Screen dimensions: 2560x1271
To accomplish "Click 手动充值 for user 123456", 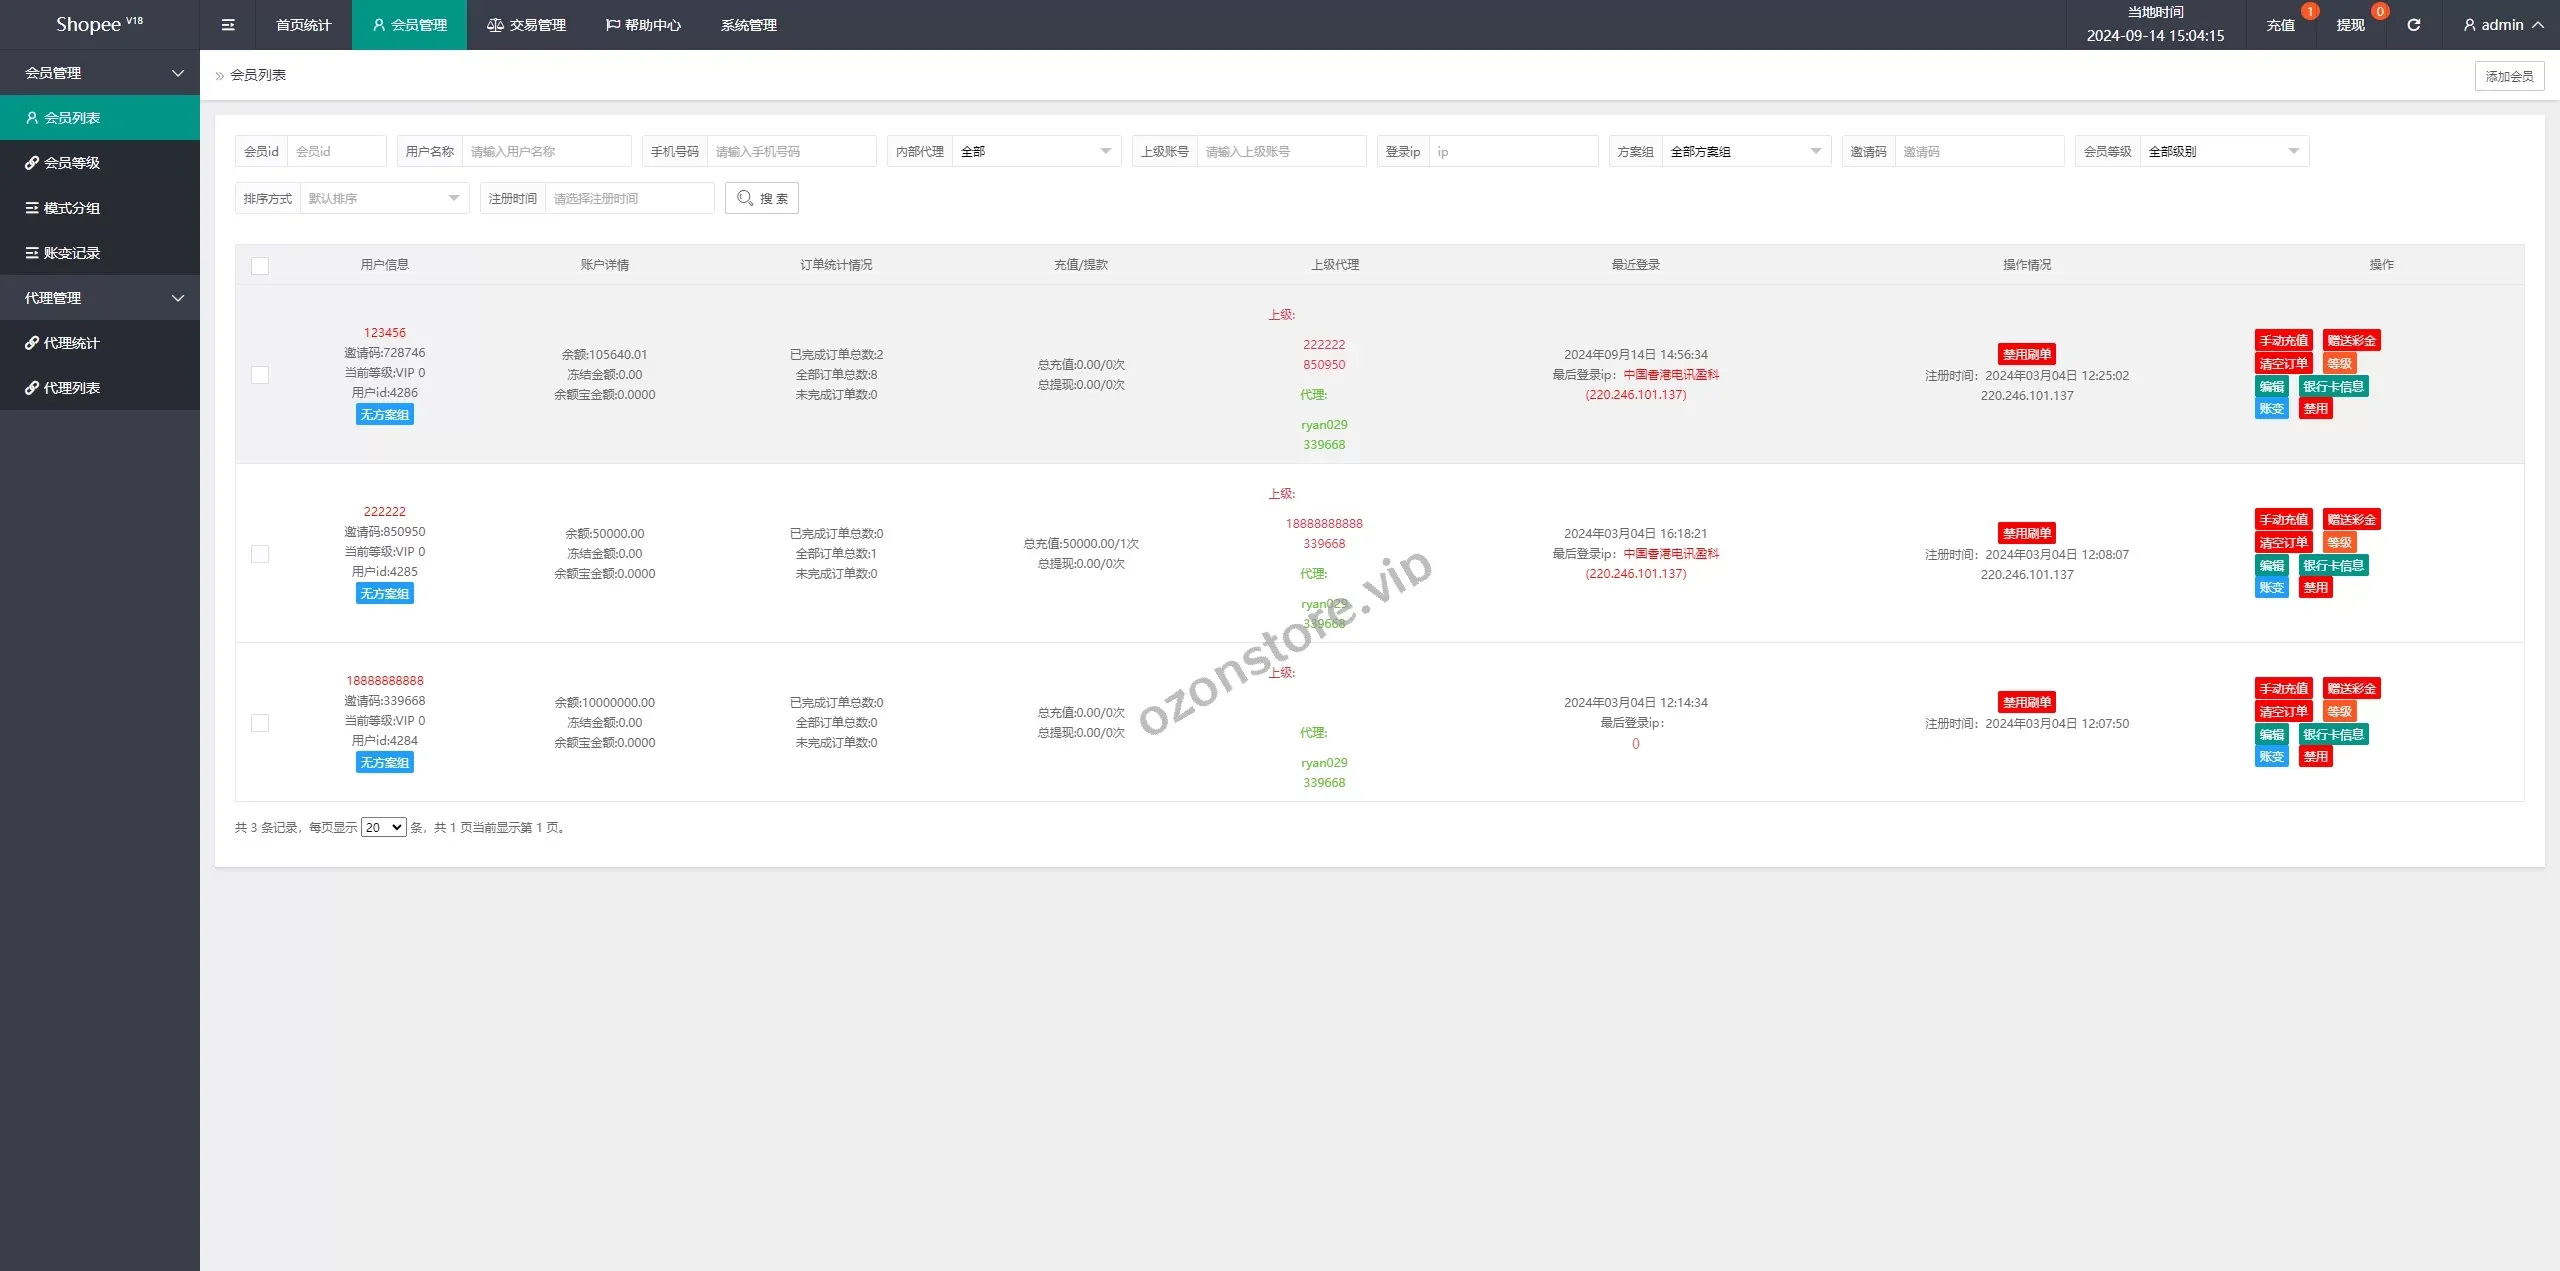I will coord(2283,341).
